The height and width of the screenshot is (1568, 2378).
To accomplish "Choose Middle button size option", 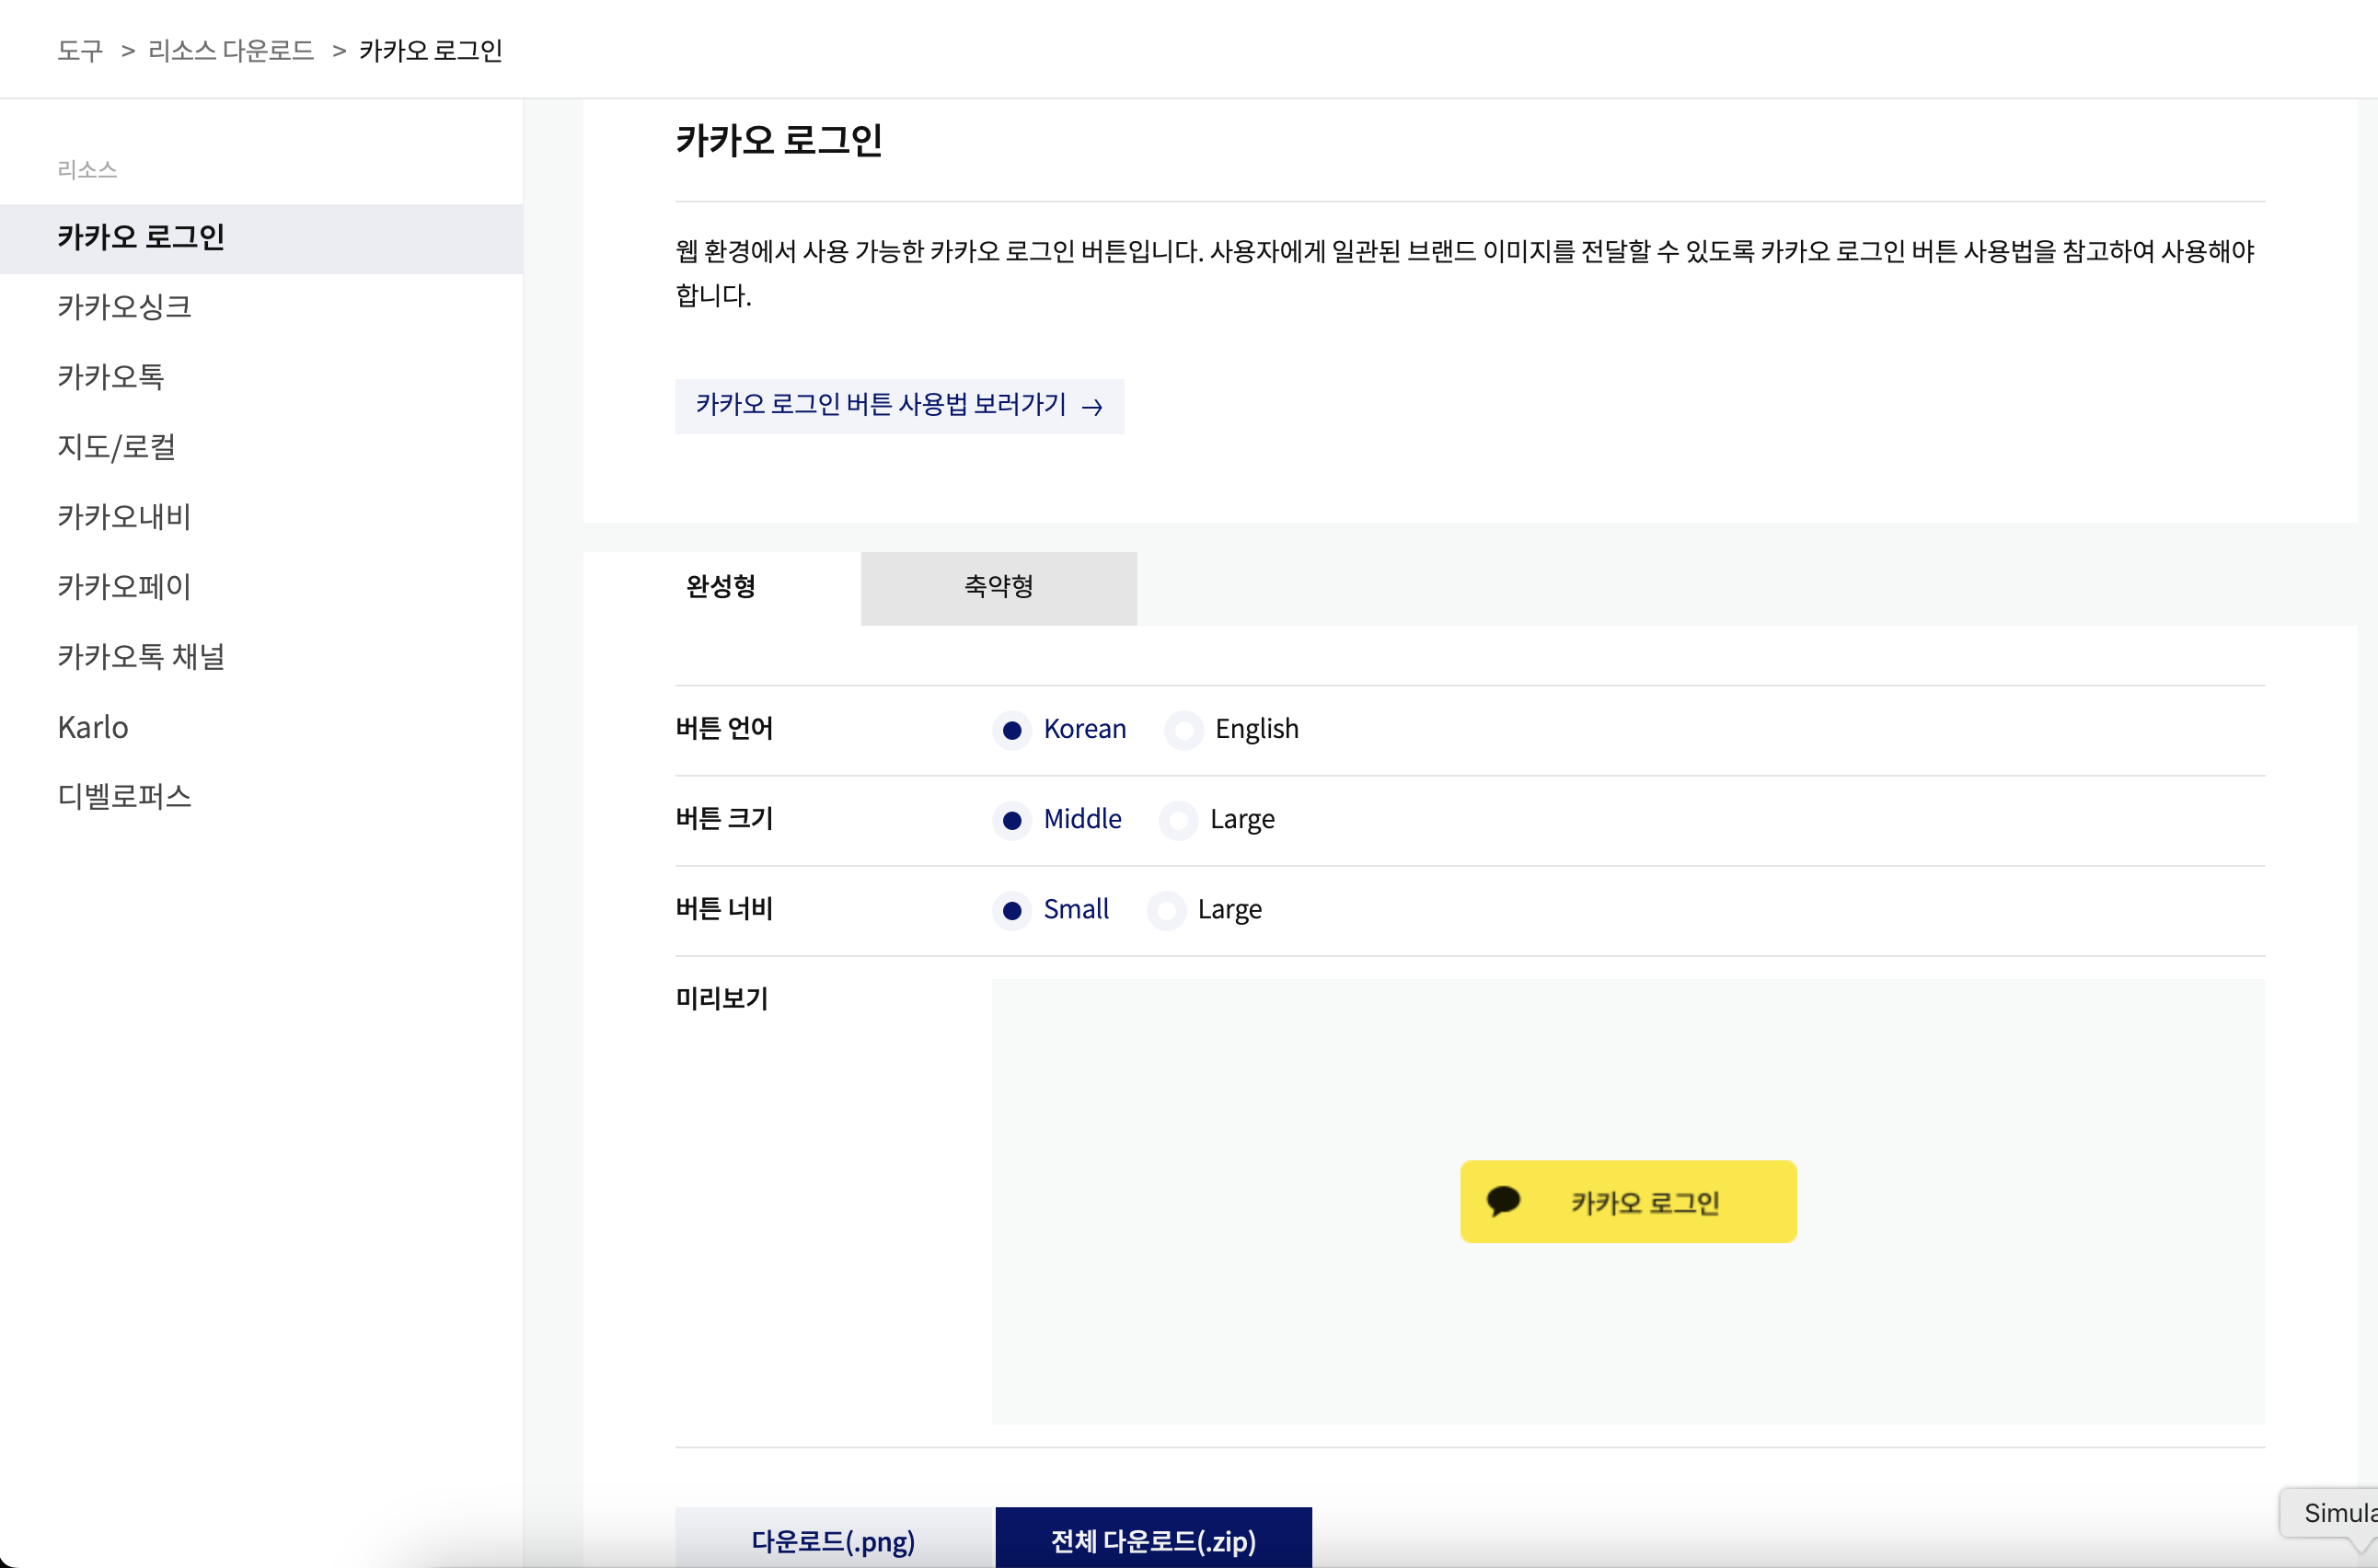I will point(1012,820).
